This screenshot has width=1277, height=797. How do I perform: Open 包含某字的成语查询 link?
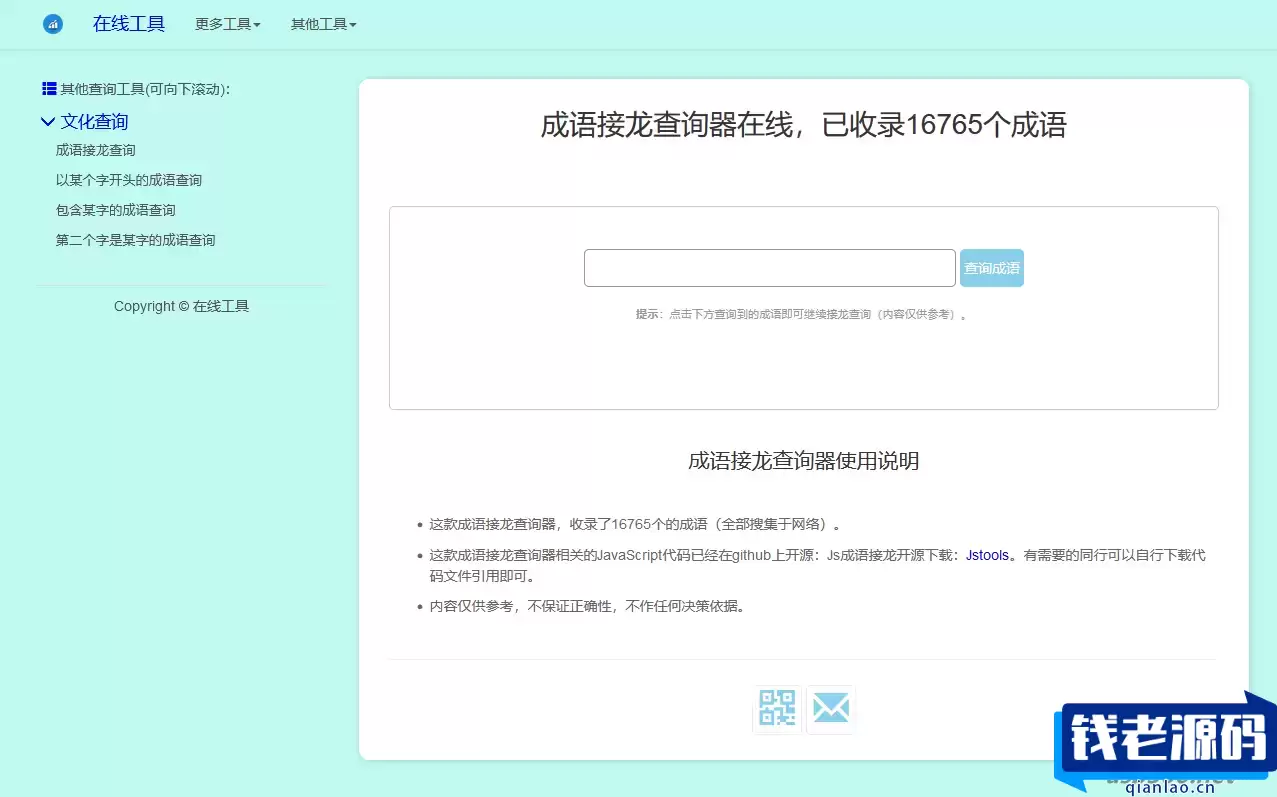point(116,210)
